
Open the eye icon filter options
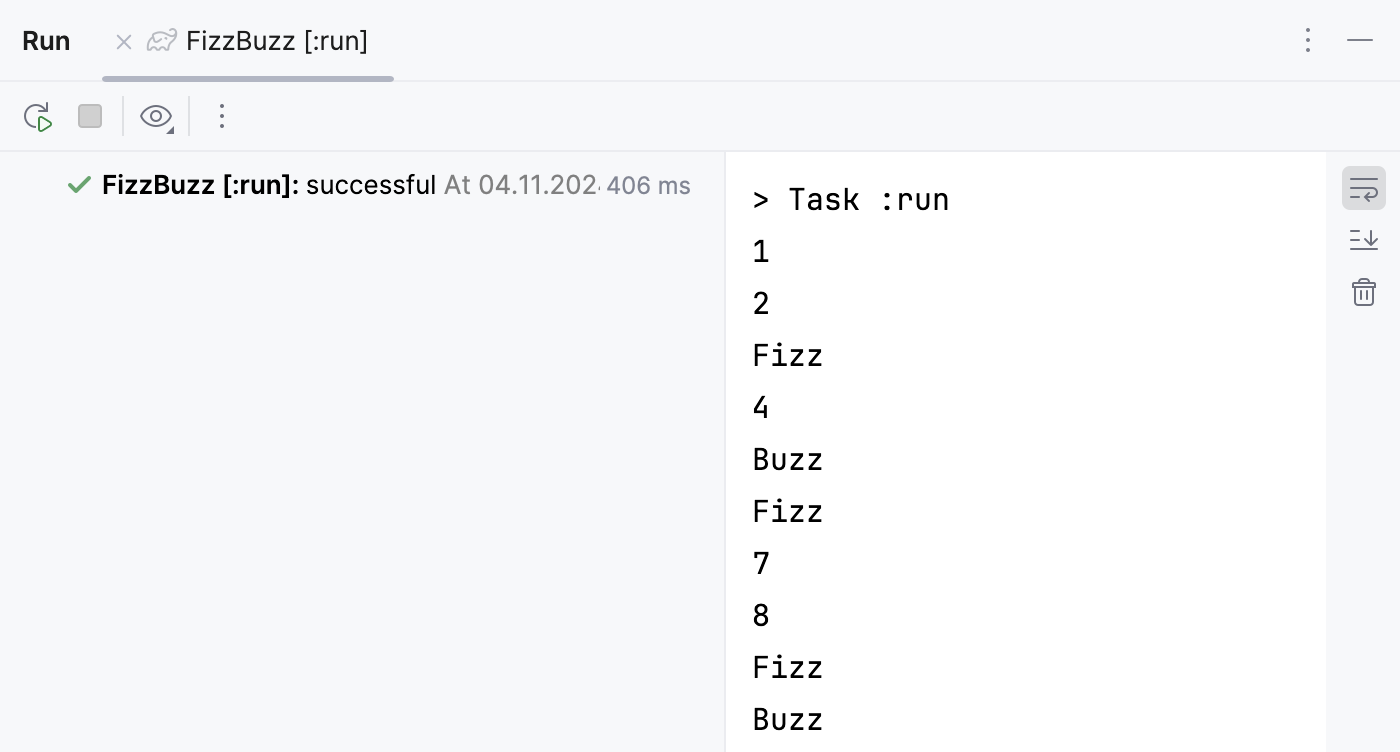pyautogui.click(x=155, y=117)
